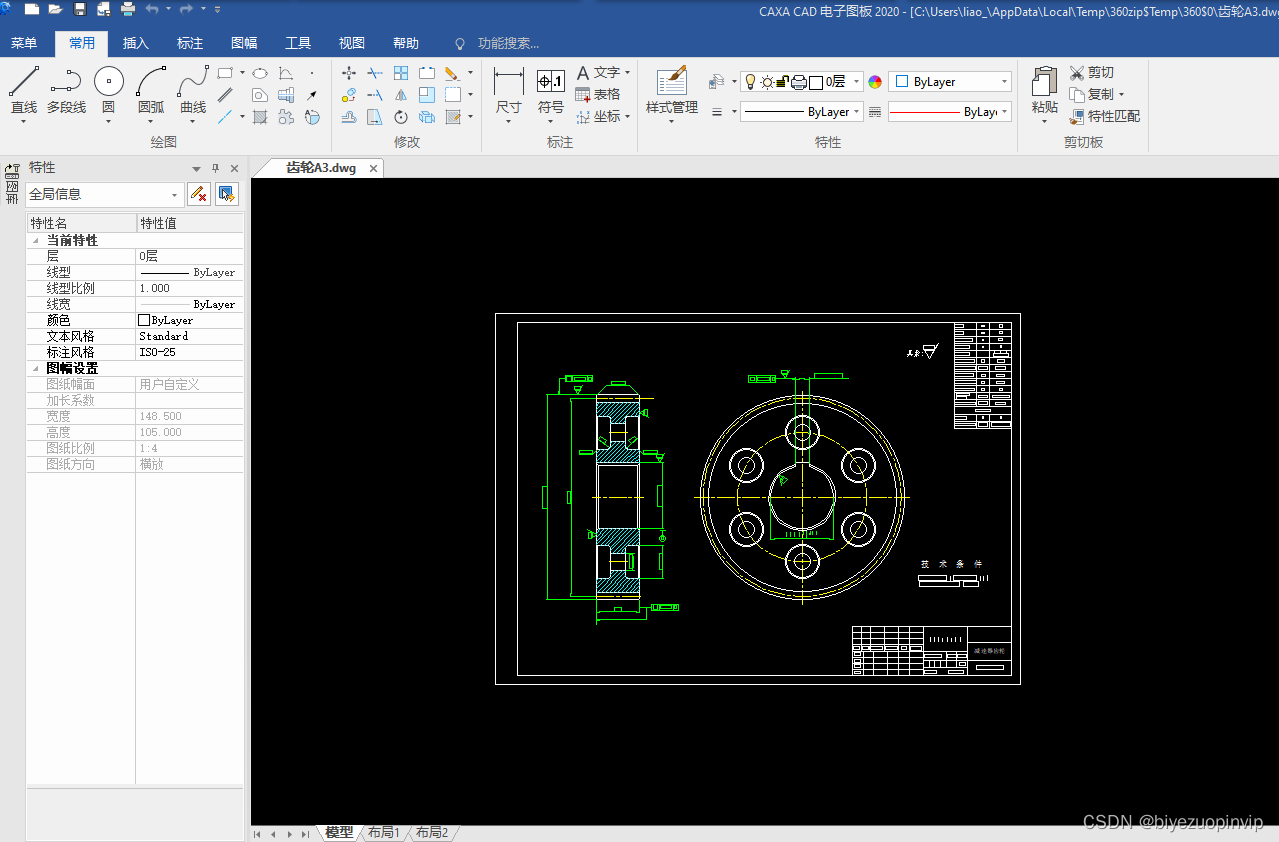Close the 齿轮A3.dwg document tab

(x=373, y=168)
